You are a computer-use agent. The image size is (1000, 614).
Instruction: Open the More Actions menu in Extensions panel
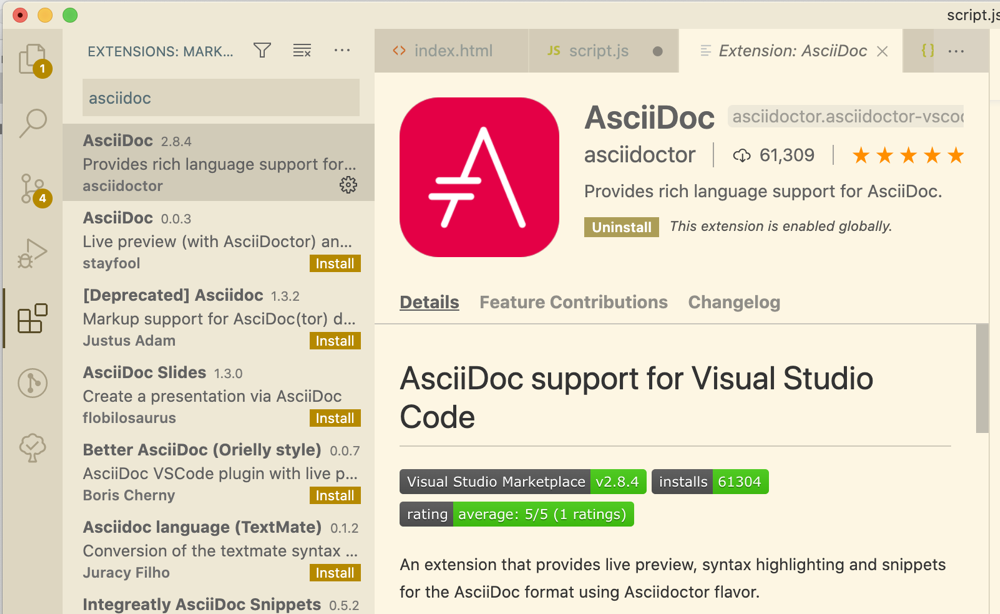(341, 49)
